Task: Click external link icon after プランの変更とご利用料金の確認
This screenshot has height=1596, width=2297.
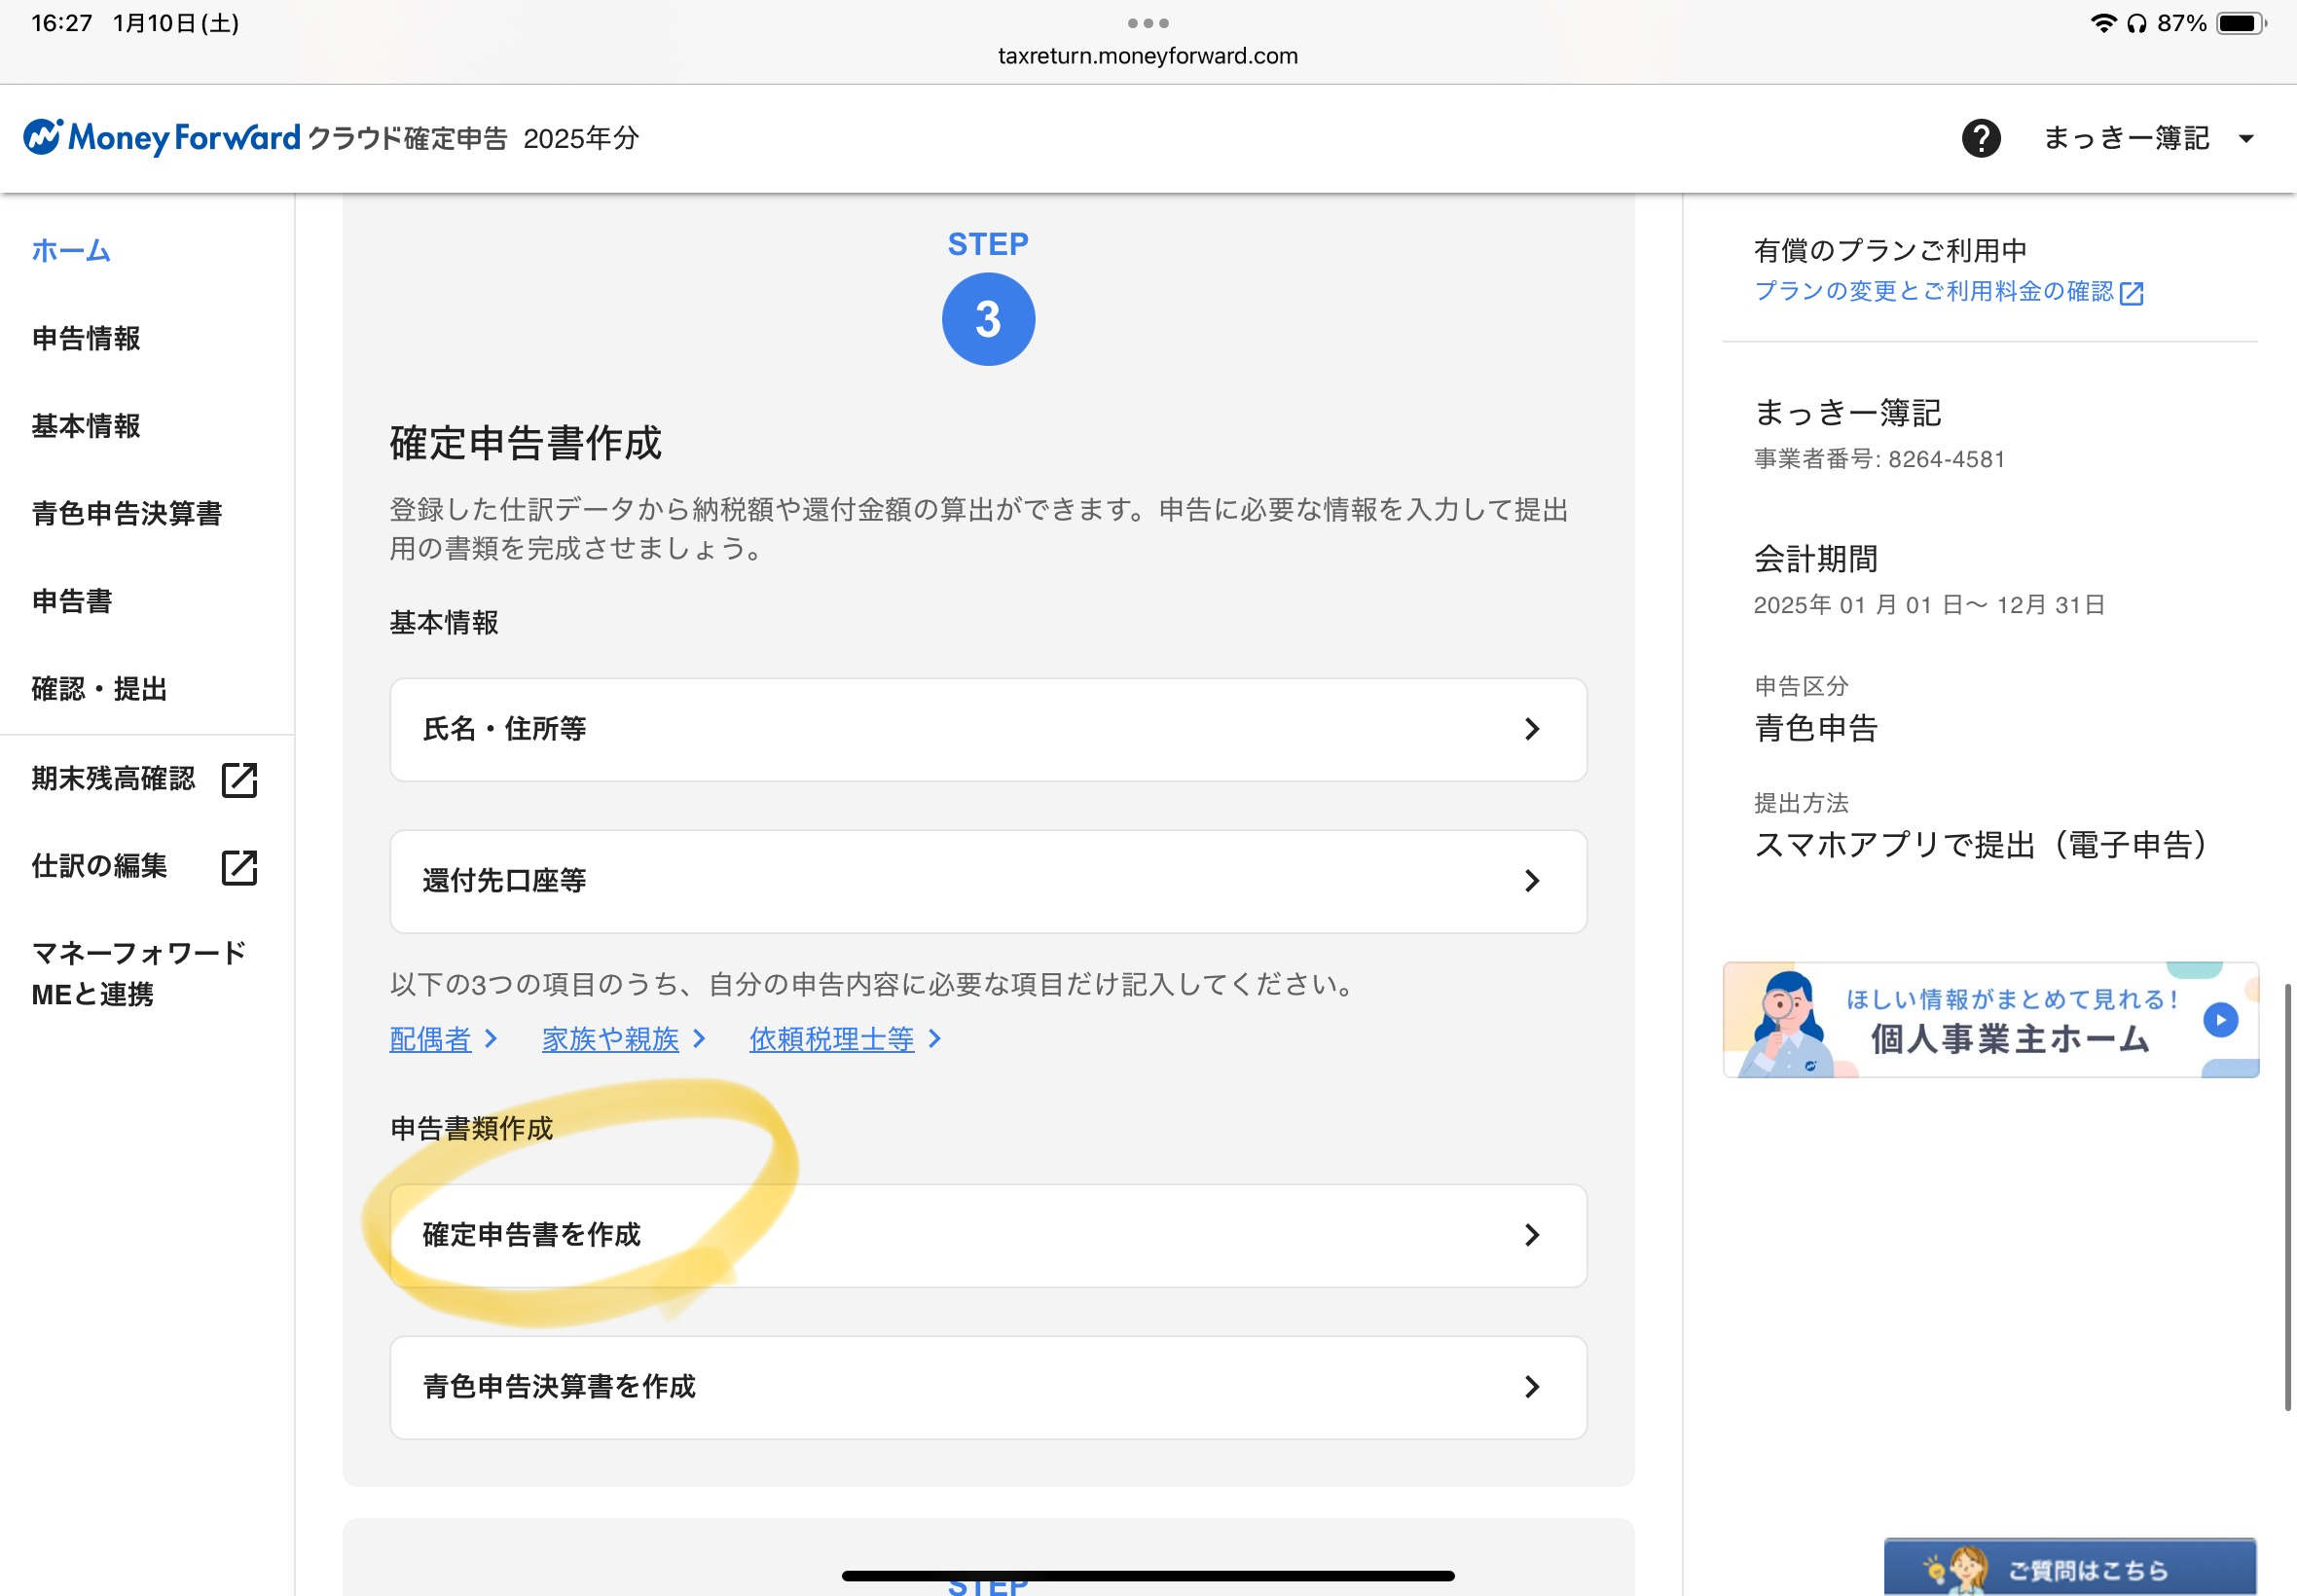Action: click(2132, 293)
